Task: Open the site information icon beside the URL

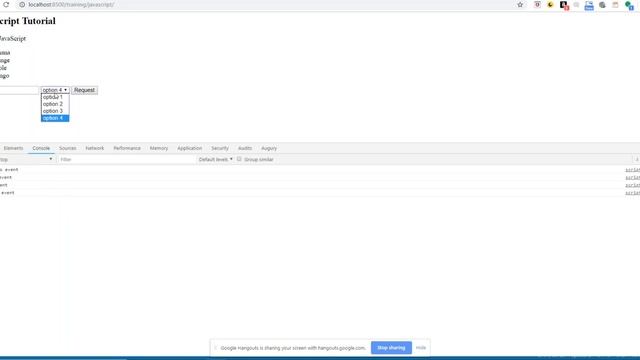Action: (22, 5)
